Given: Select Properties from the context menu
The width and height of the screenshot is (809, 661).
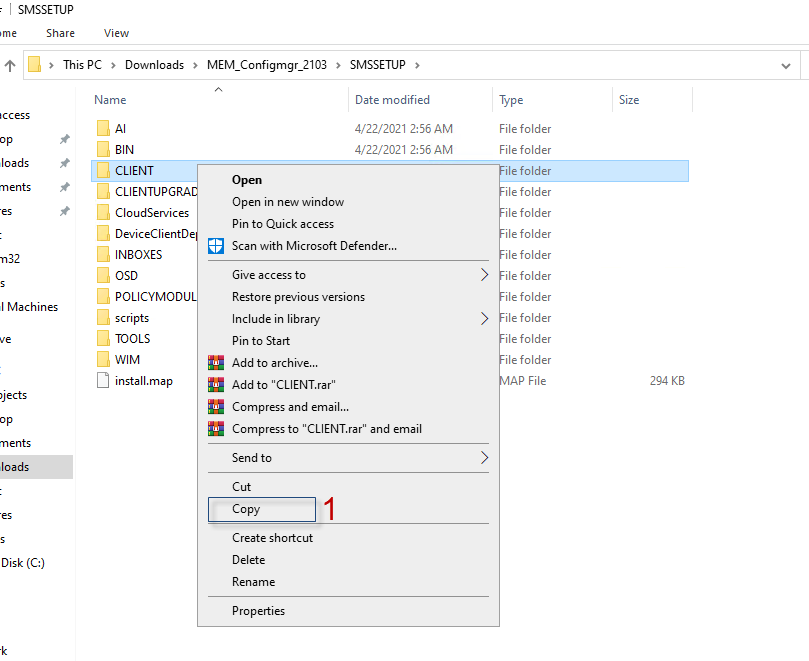Looking at the screenshot, I should [x=258, y=610].
